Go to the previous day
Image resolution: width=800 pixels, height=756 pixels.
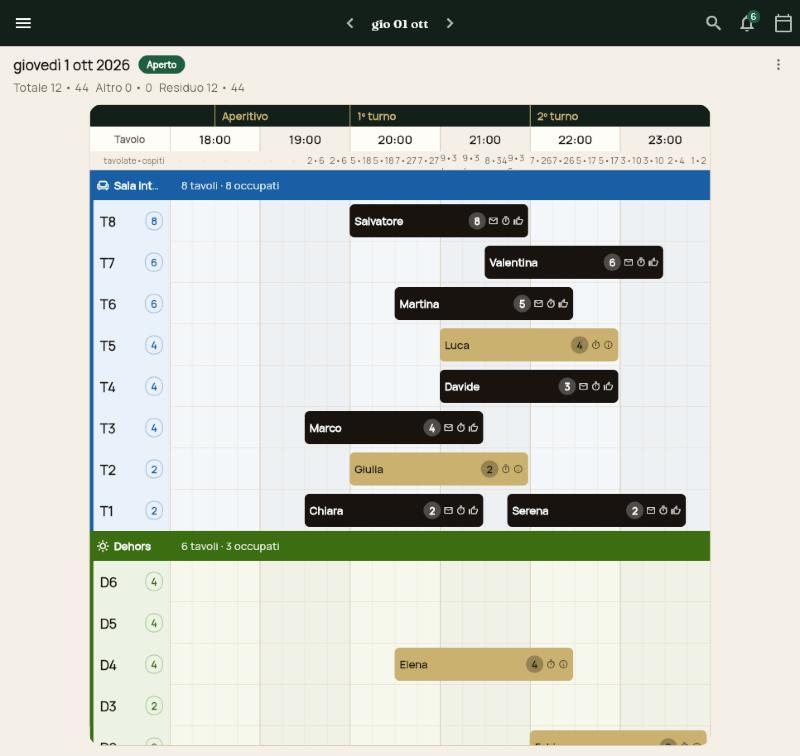point(350,23)
